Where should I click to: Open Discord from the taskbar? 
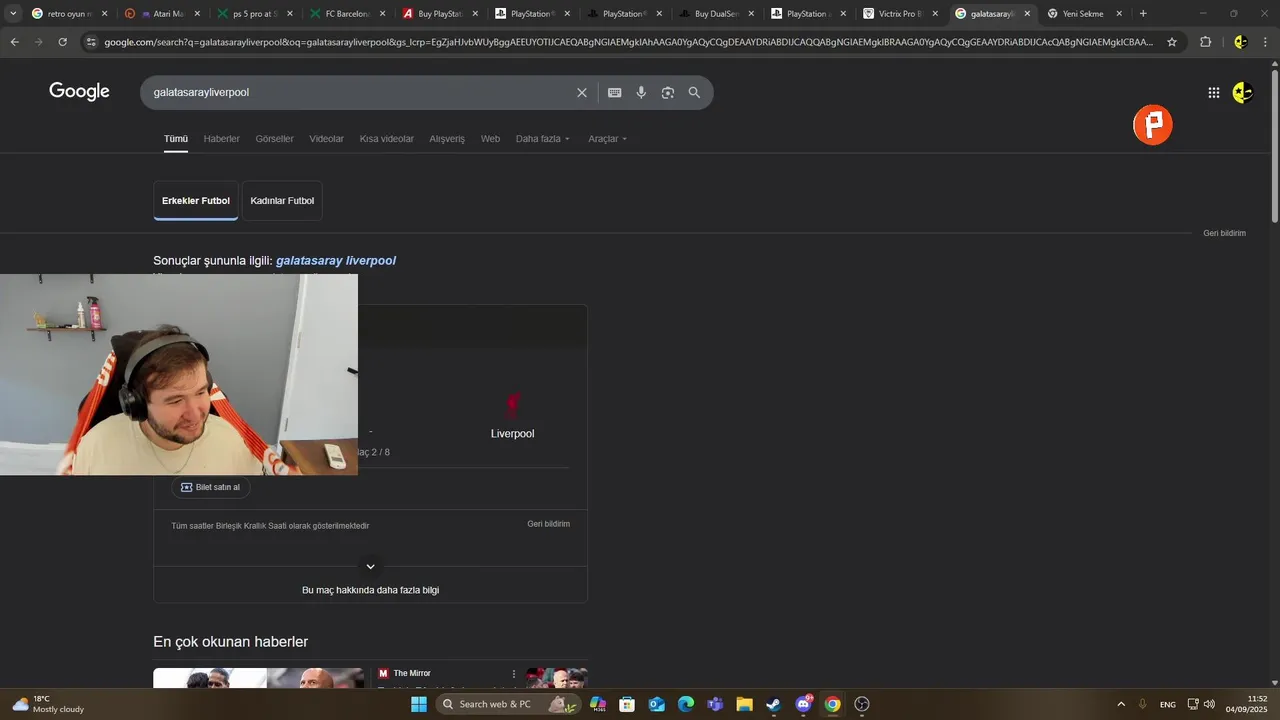point(803,704)
